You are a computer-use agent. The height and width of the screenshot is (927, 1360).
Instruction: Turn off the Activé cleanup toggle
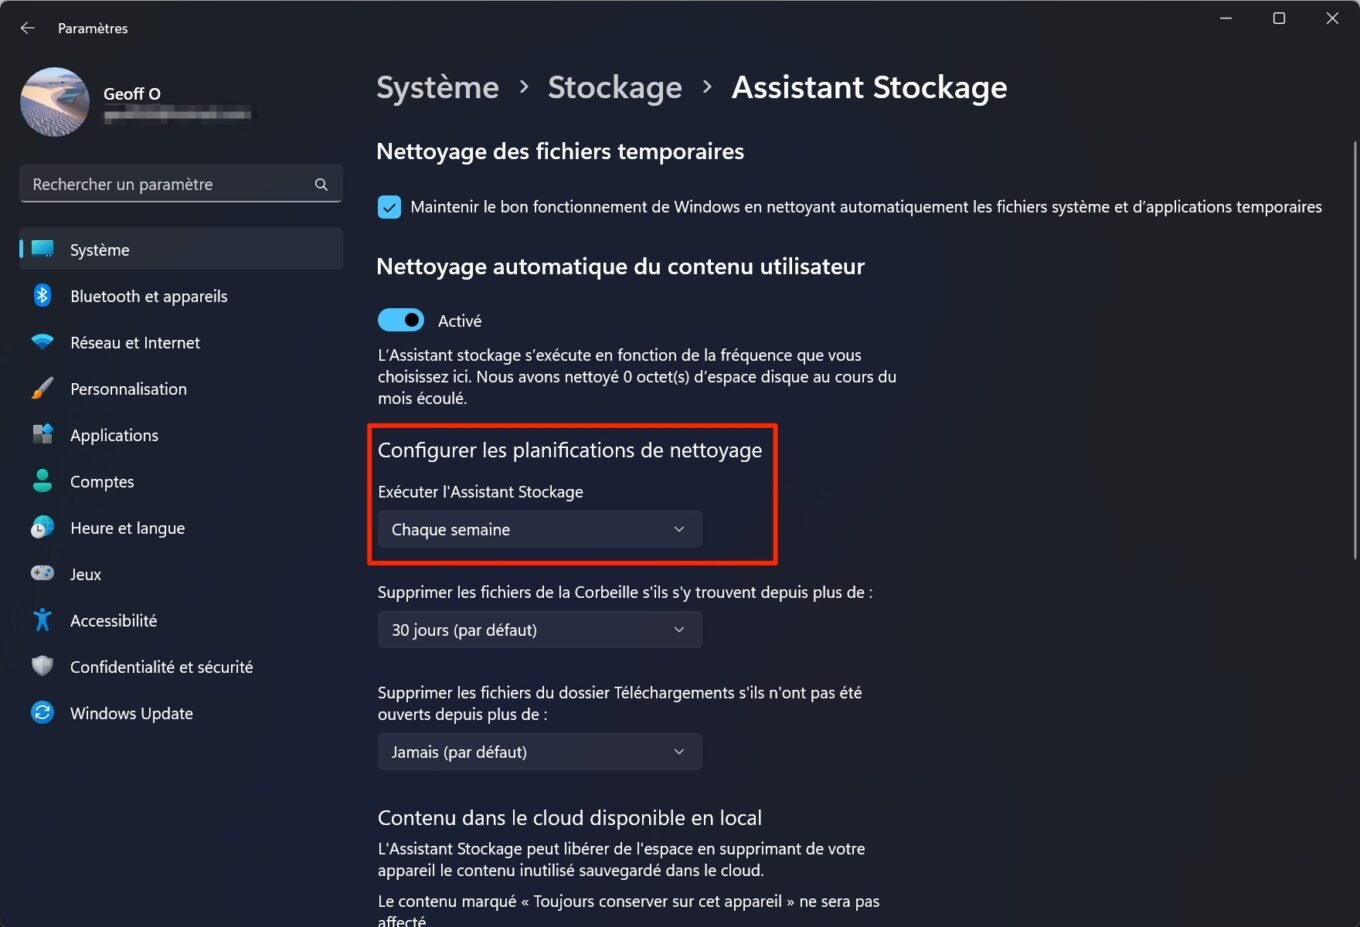pos(401,320)
